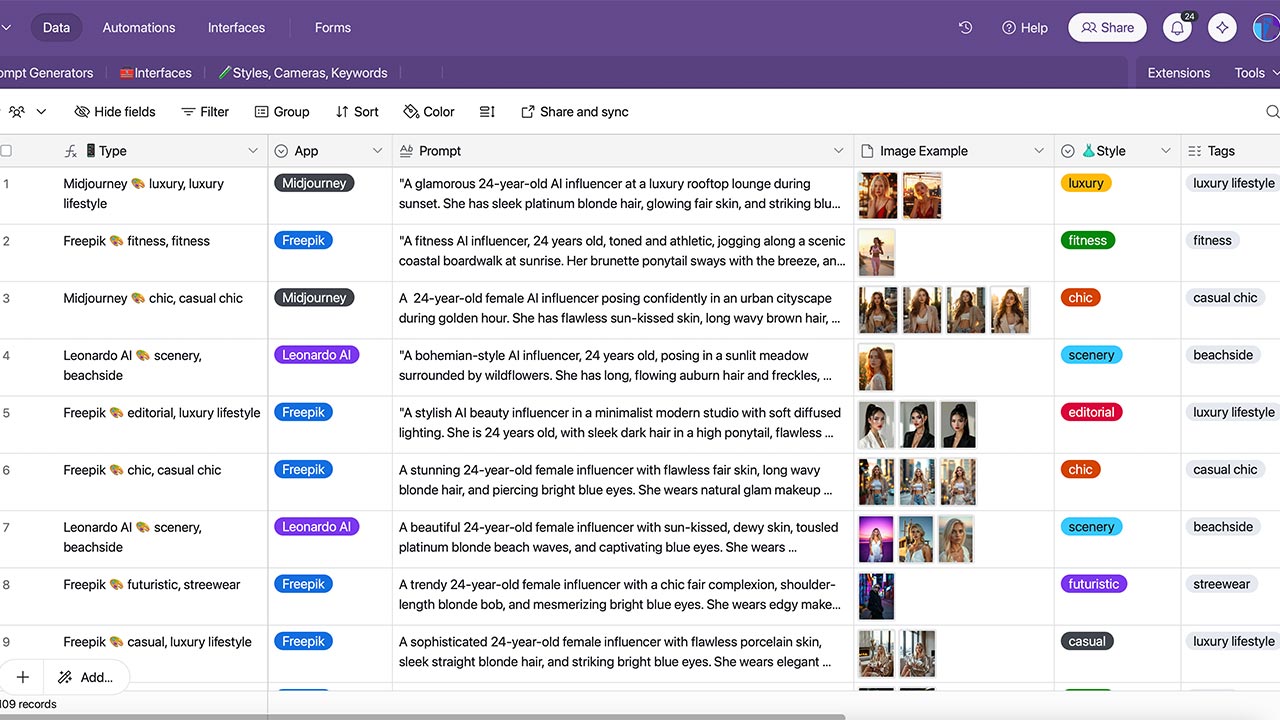Click the Midjourney app tag in row 1
1280x720 pixels.
pos(314,183)
